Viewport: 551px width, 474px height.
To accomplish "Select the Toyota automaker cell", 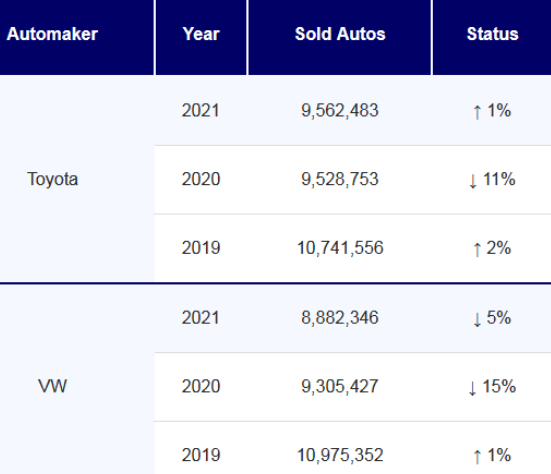I will (77, 179).
